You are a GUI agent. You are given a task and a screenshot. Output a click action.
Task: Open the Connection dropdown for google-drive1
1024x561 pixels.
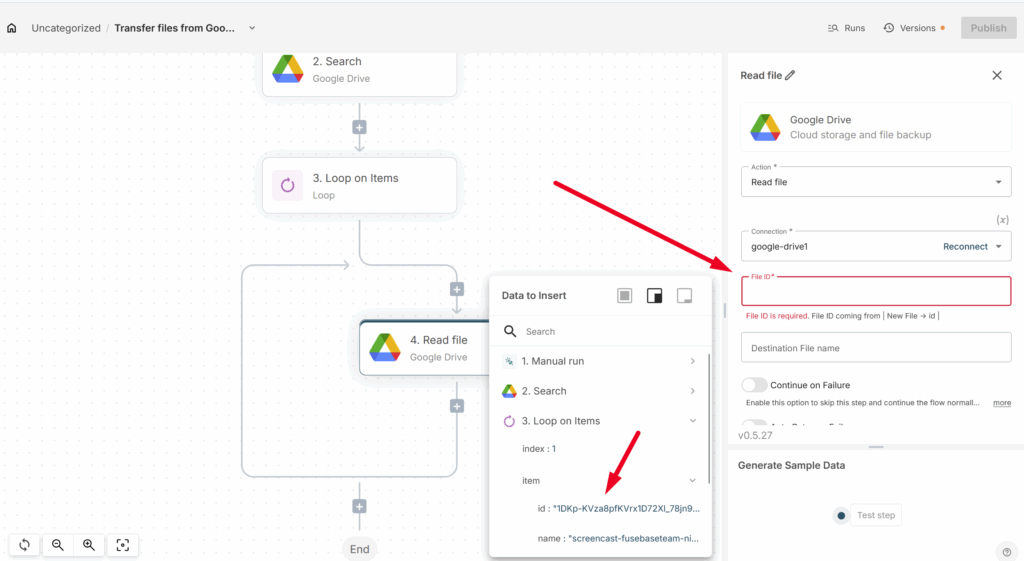998,246
